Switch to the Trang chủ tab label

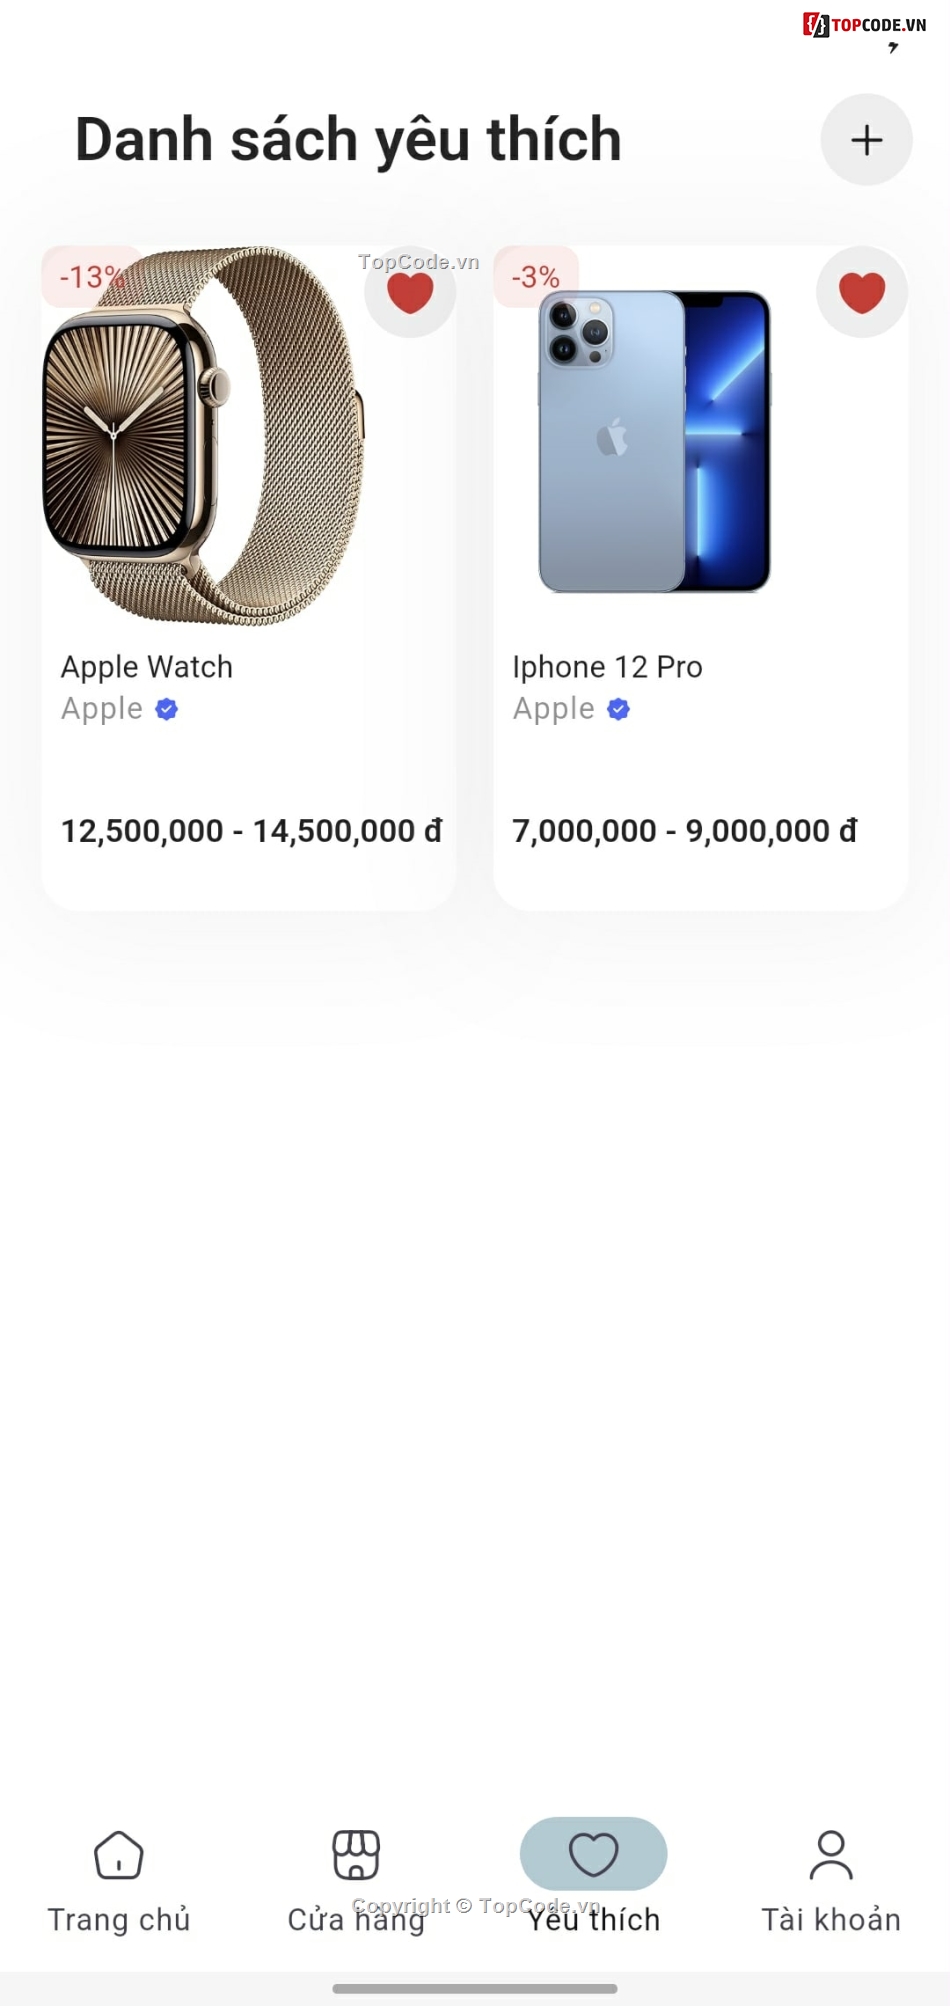(119, 1920)
